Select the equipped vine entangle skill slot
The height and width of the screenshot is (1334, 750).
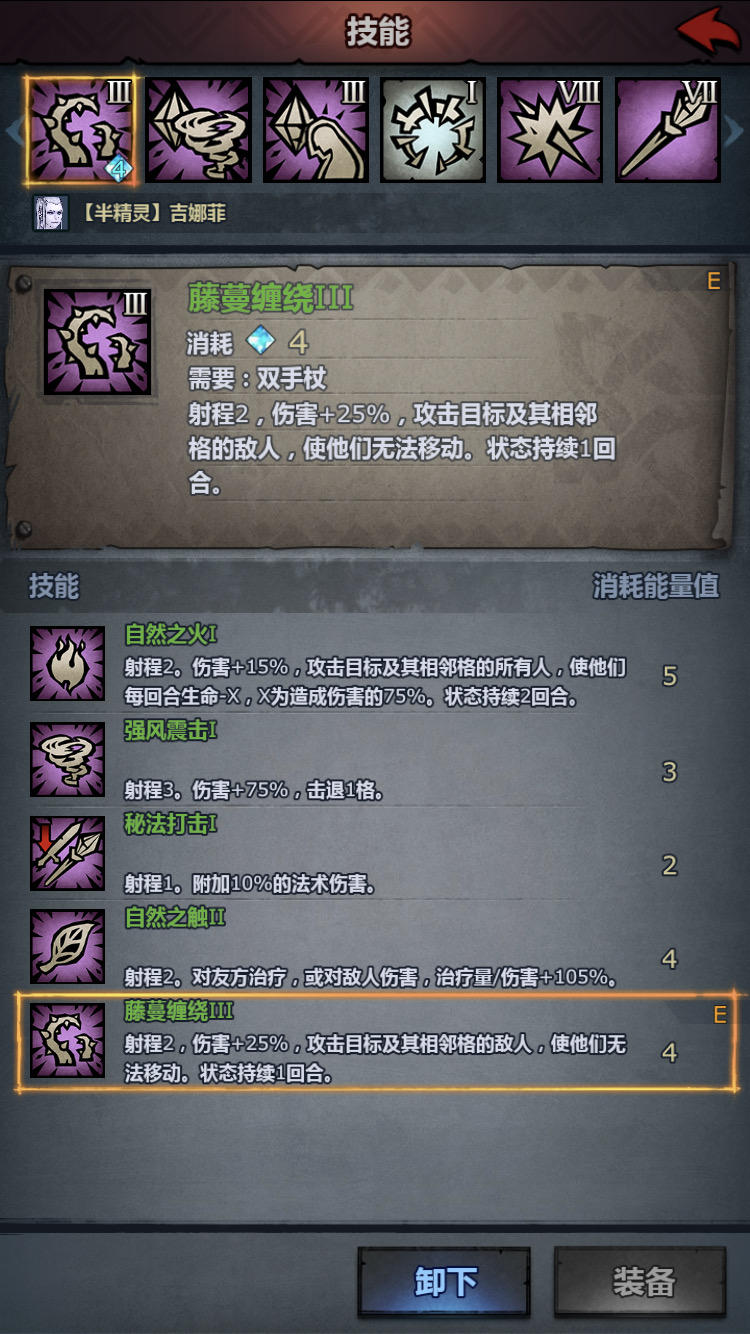click(x=80, y=130)
